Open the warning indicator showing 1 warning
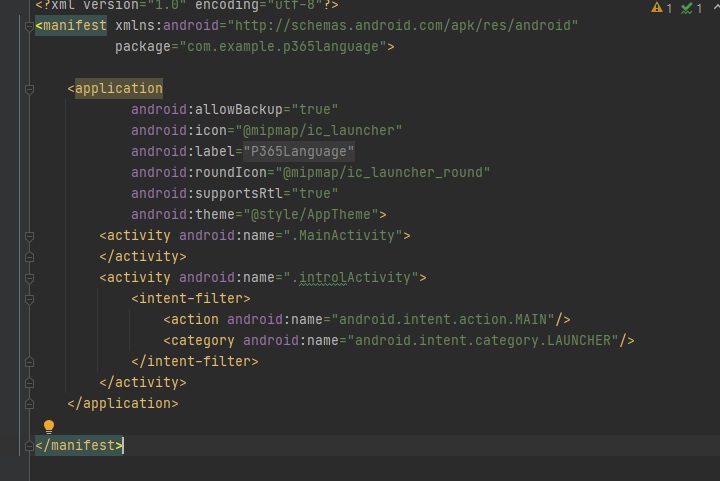720x481 pixels. click(661, 8)
